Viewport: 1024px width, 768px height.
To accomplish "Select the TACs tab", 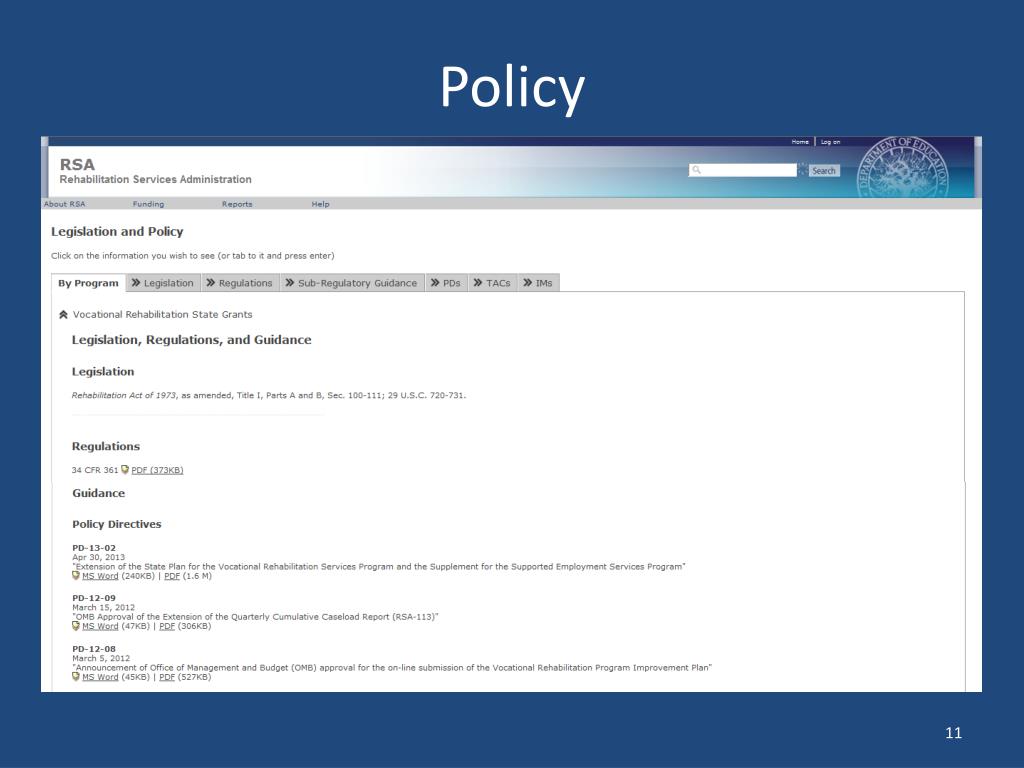I will 492,283.
